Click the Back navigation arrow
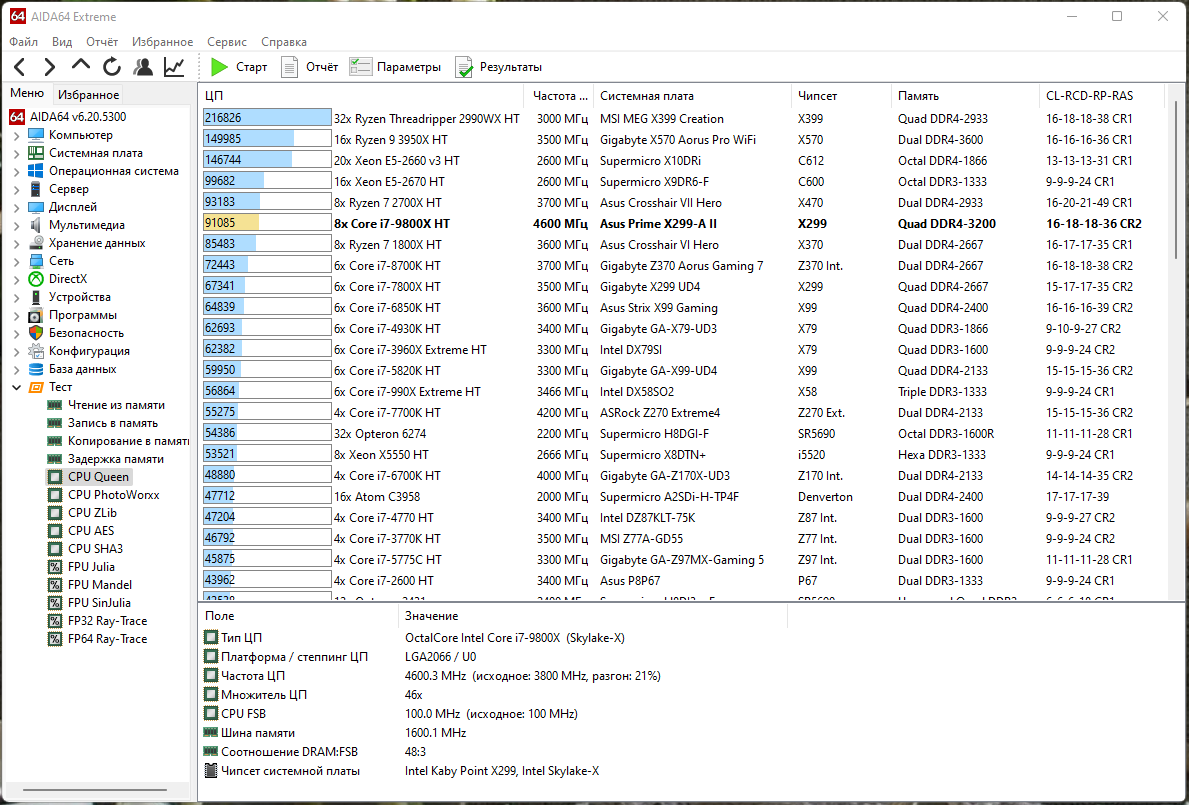The height and width of the screenshot is (805, 1189). pyautogui.click(x=20, y=67)
